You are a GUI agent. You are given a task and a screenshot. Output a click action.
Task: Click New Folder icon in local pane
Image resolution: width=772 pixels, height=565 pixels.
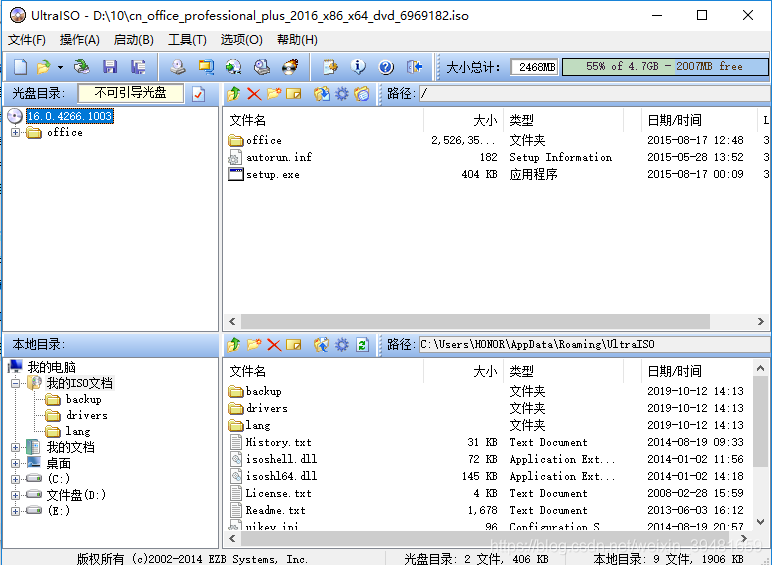[254, 345]
